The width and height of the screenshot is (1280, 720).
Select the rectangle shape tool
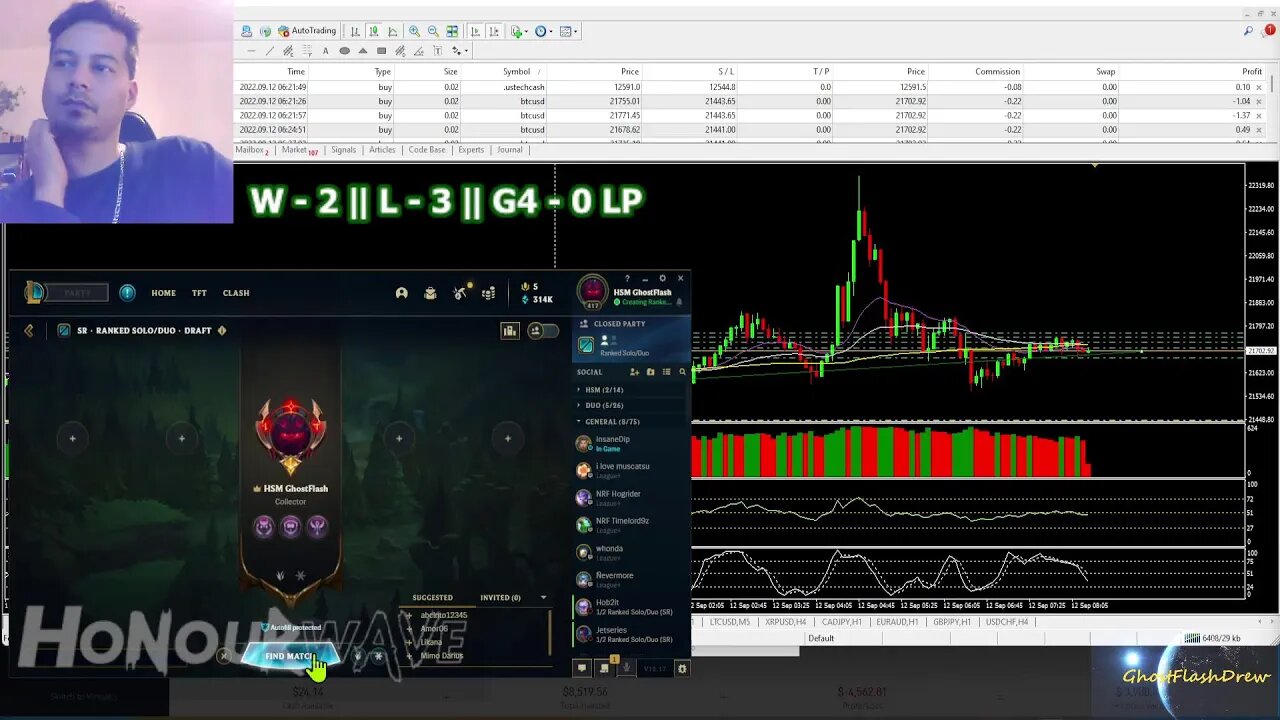click(381, 51)
